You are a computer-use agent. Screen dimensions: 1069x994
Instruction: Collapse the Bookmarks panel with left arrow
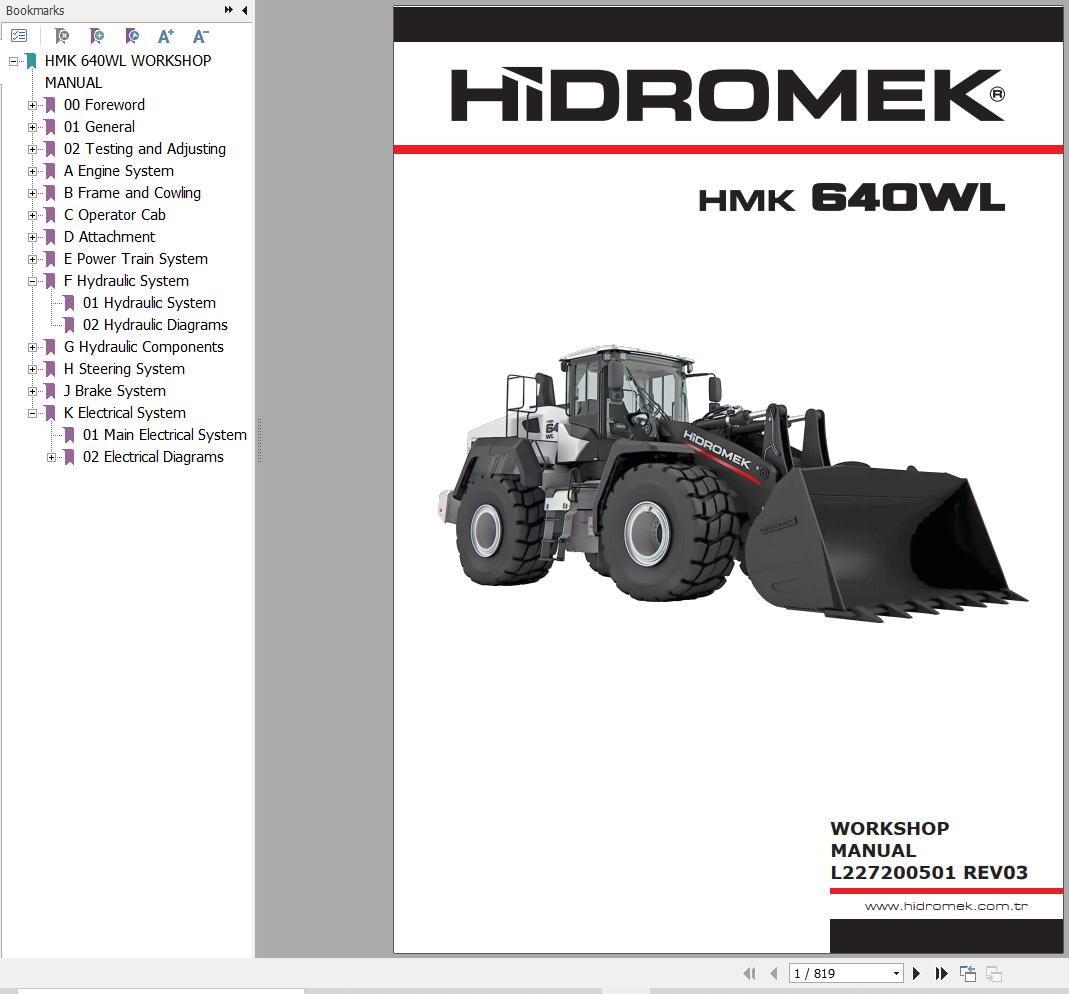click(x=245, y=10)
